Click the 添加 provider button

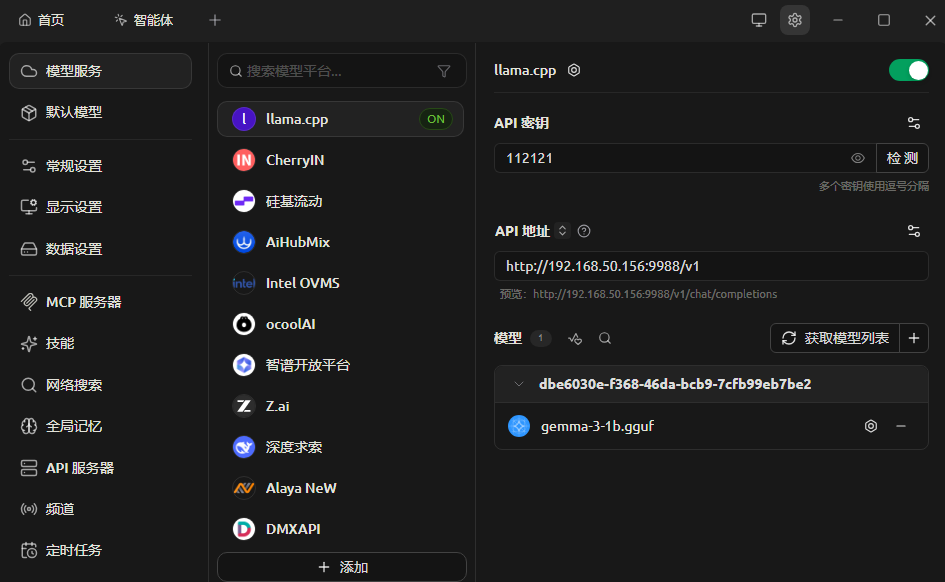coord(342,567)
